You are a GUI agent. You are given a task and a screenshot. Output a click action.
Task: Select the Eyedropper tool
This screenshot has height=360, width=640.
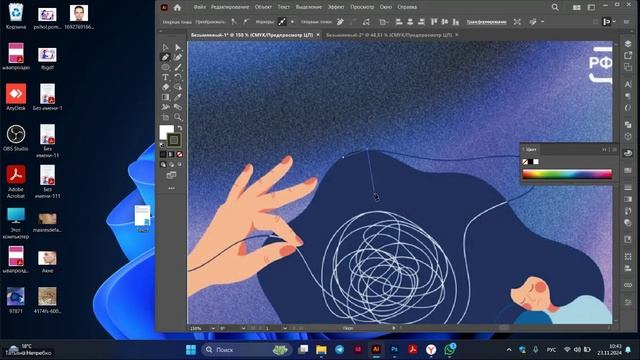(x=178, y=97)
